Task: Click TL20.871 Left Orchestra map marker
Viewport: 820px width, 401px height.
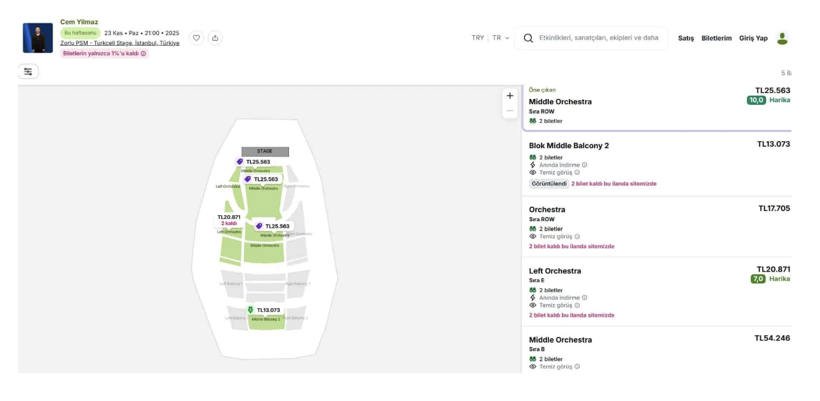Action: (229, 217)
